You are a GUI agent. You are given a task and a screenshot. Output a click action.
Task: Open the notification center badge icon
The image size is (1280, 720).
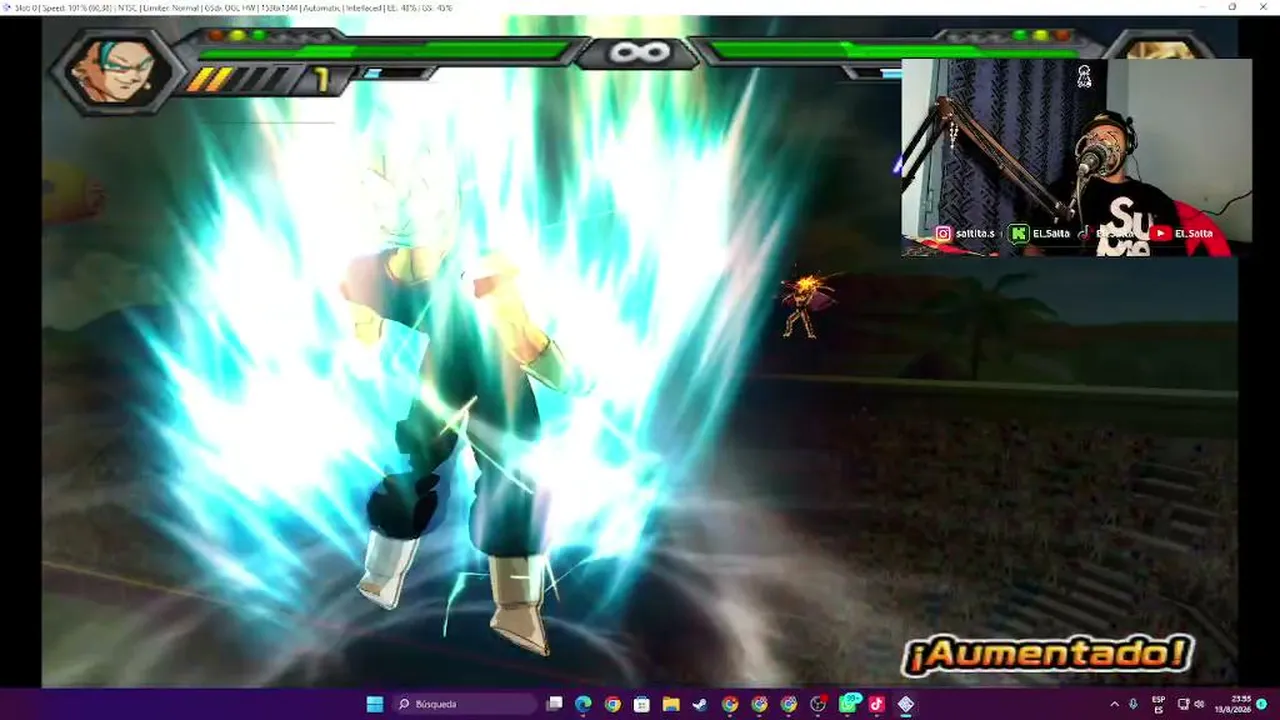click(1262, 704)
